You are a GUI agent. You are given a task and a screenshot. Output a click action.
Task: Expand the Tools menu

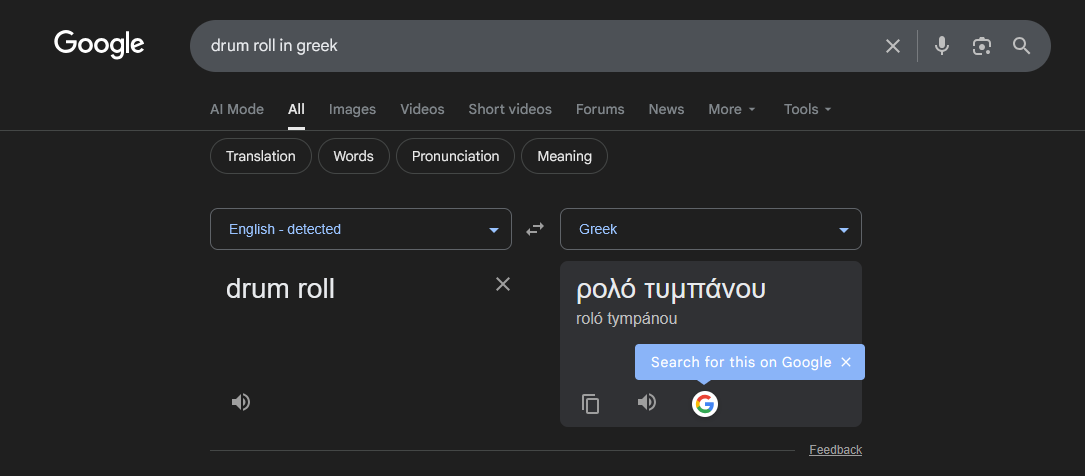pyautogui.click(x=808, y=109)
